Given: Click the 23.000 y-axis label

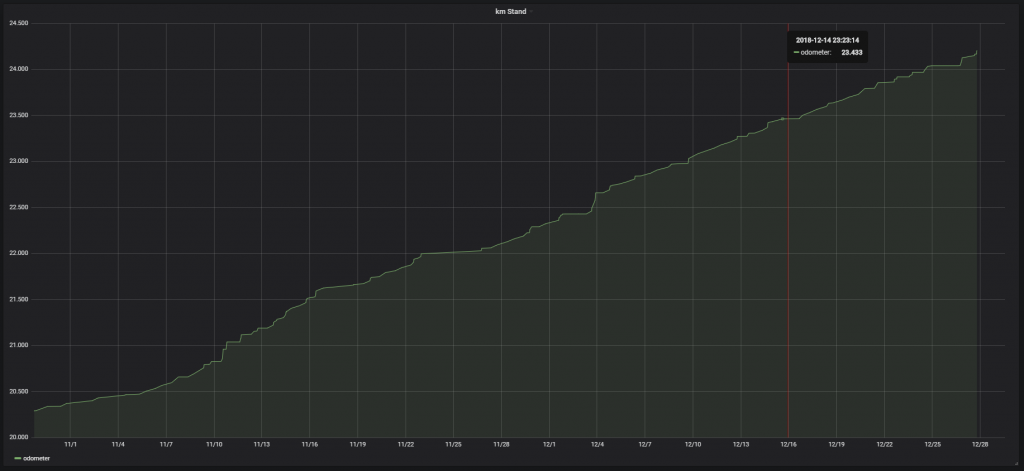Looking at the screenshot, I should coord(18,161).
